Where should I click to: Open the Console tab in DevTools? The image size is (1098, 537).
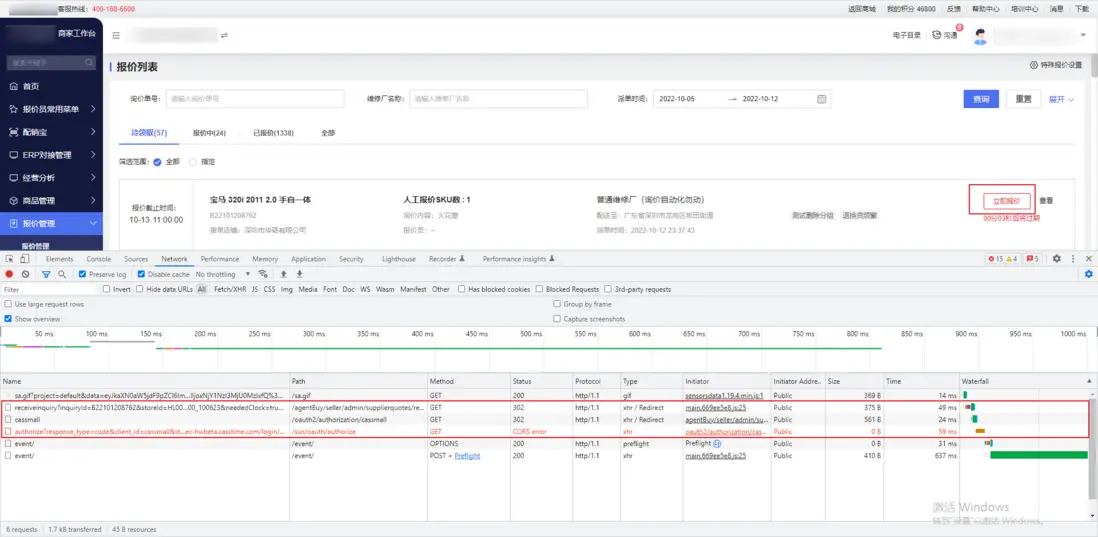(98, 259)
